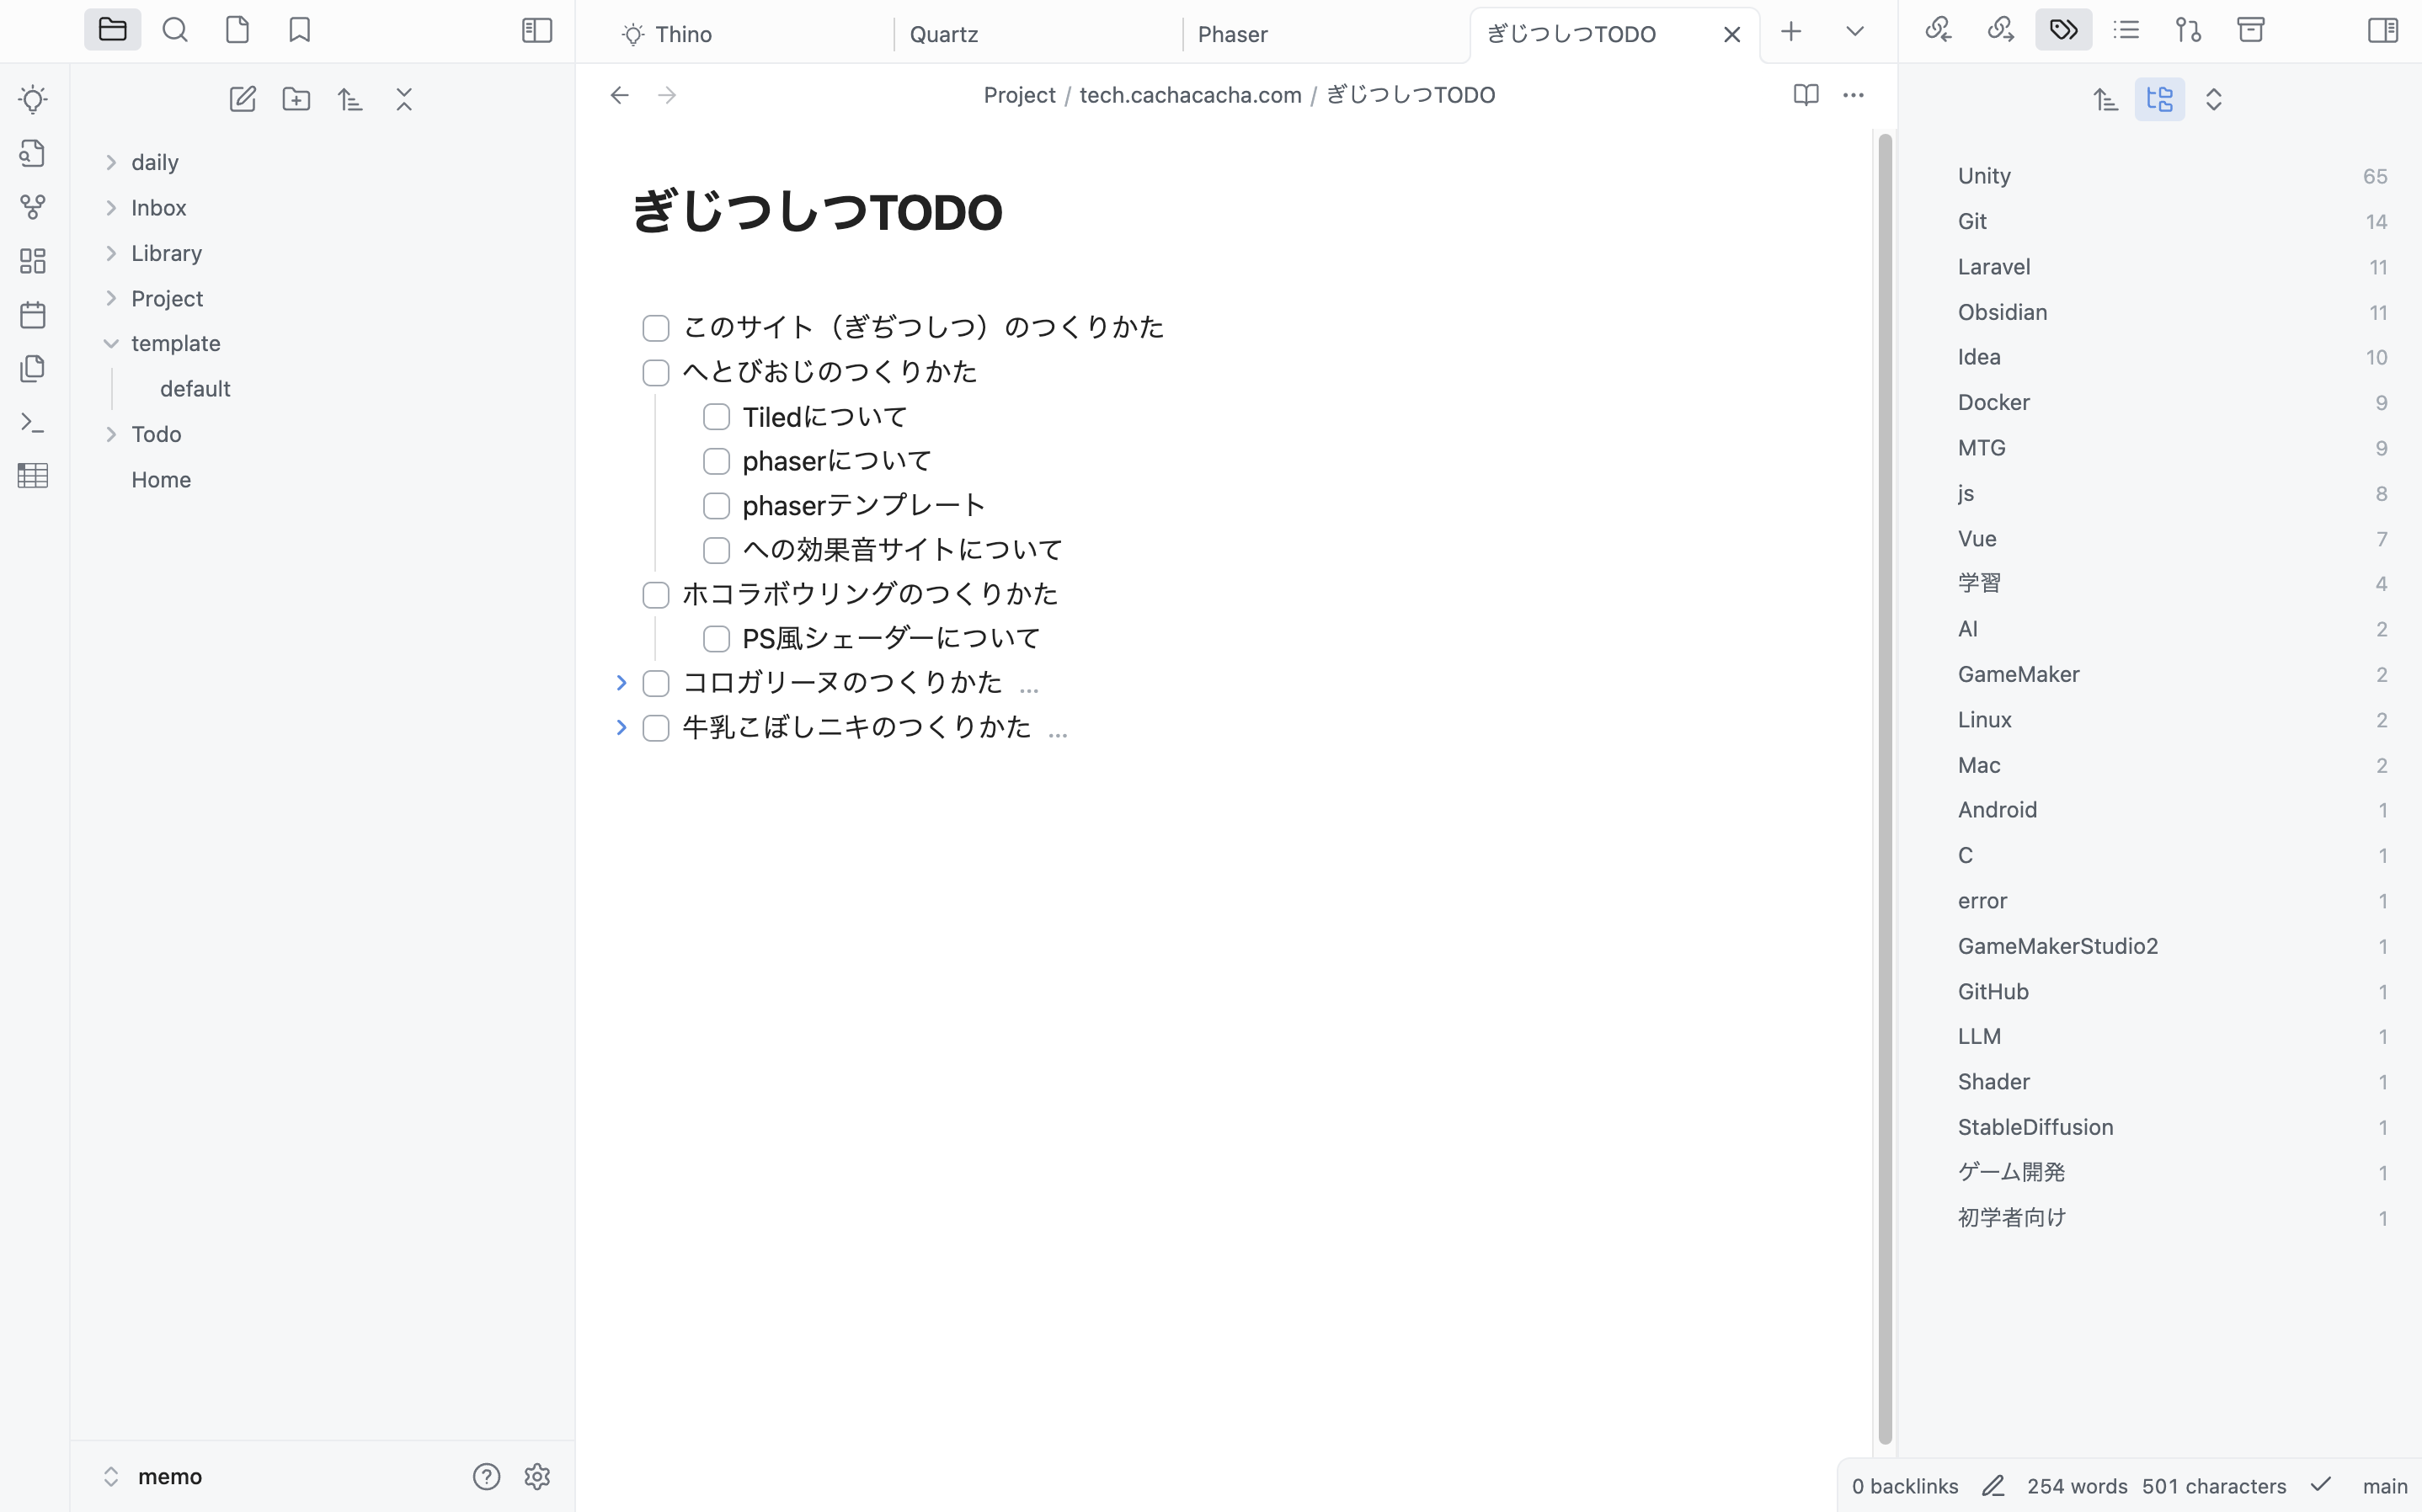
Task: Create a new folder in file explorer
Action: click(296, 99)
